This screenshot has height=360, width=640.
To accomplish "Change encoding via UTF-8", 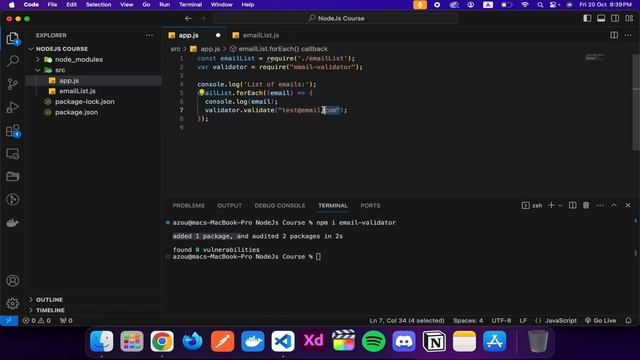I will 501,320.
